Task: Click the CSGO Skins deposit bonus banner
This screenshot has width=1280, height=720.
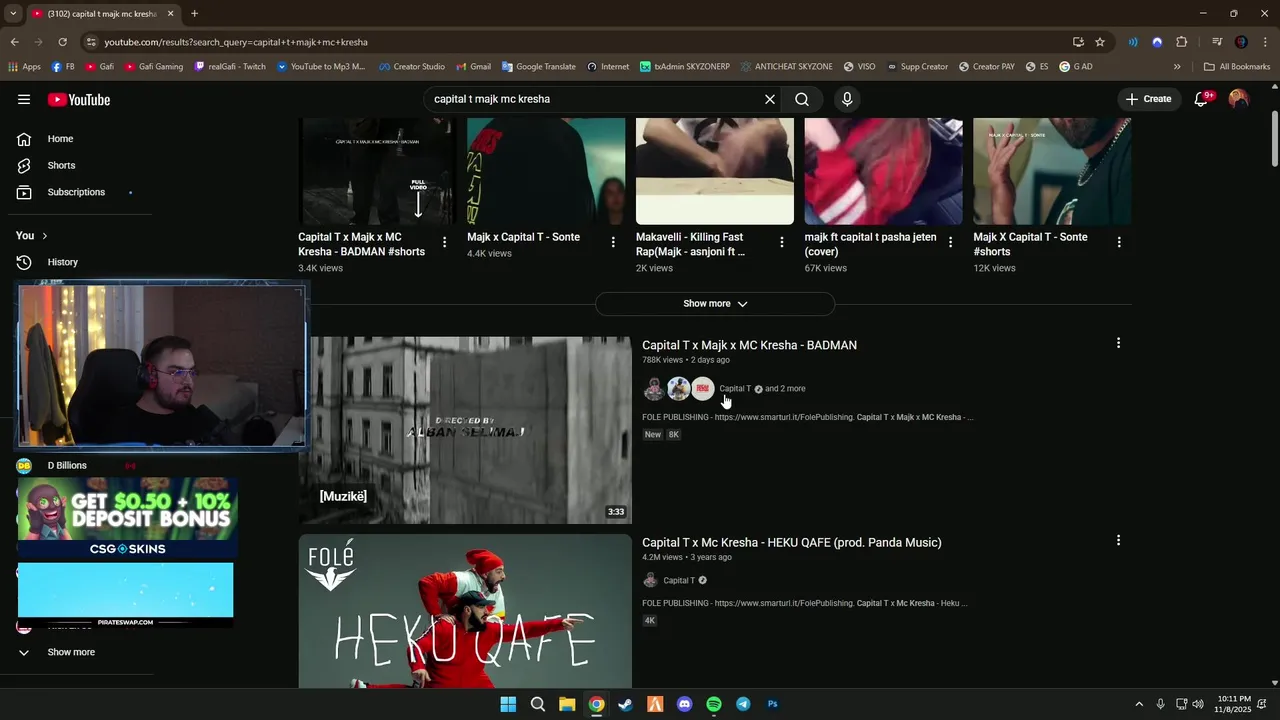Action: 126,518
